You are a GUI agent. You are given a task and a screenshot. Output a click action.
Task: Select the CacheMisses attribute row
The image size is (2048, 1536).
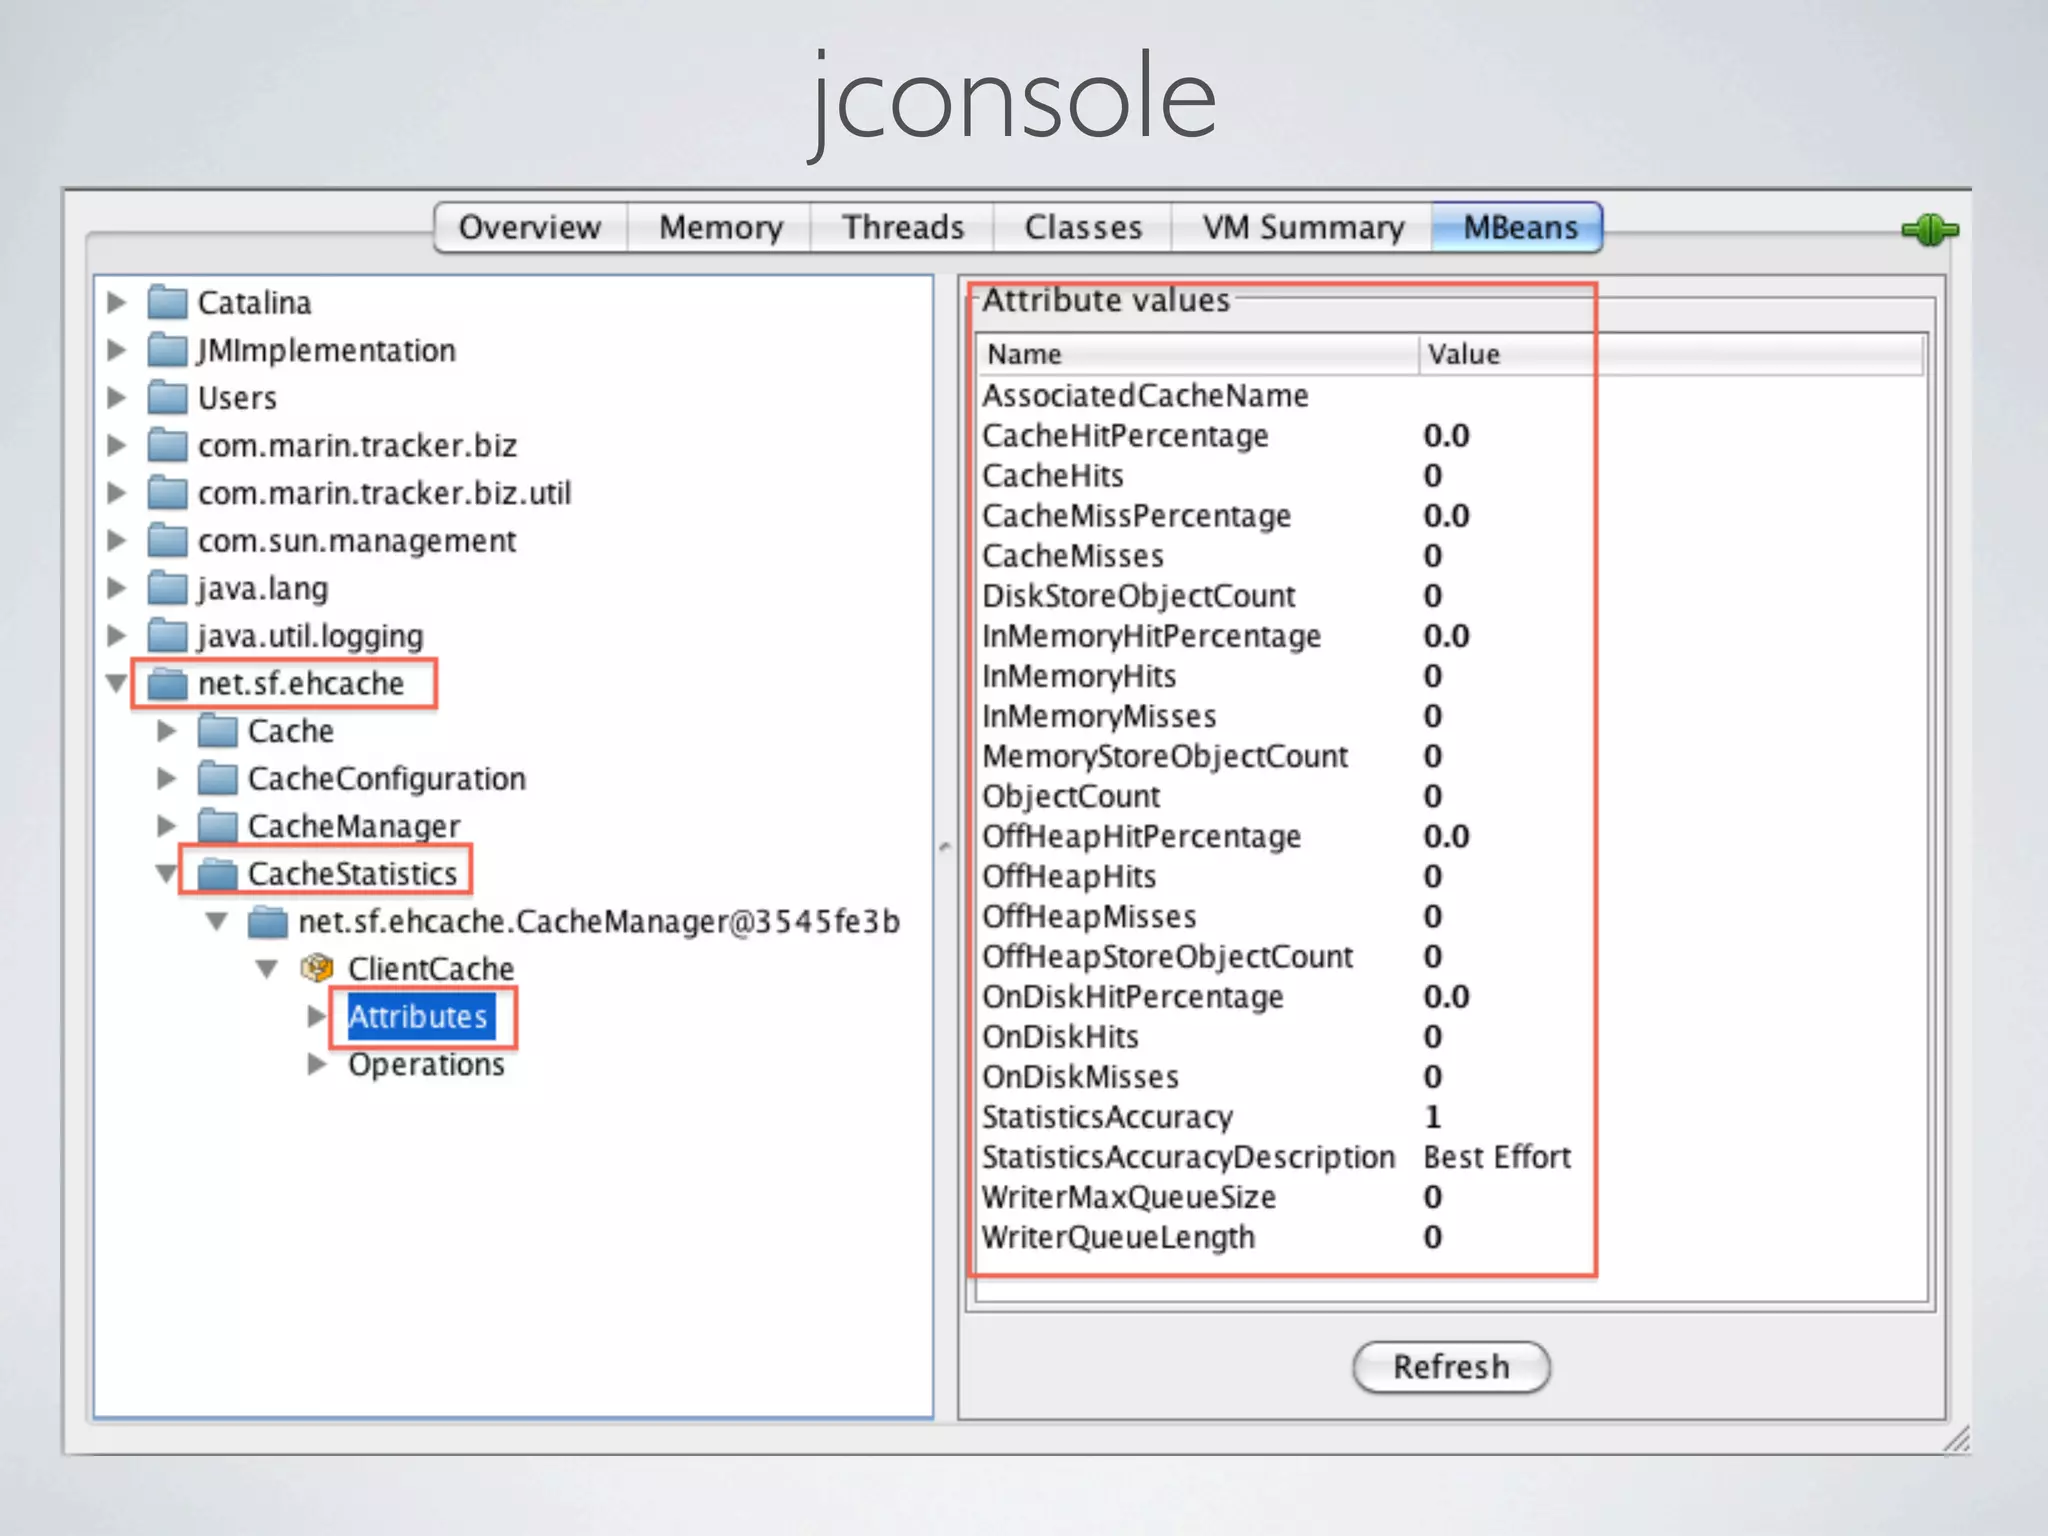(1451, 556)
